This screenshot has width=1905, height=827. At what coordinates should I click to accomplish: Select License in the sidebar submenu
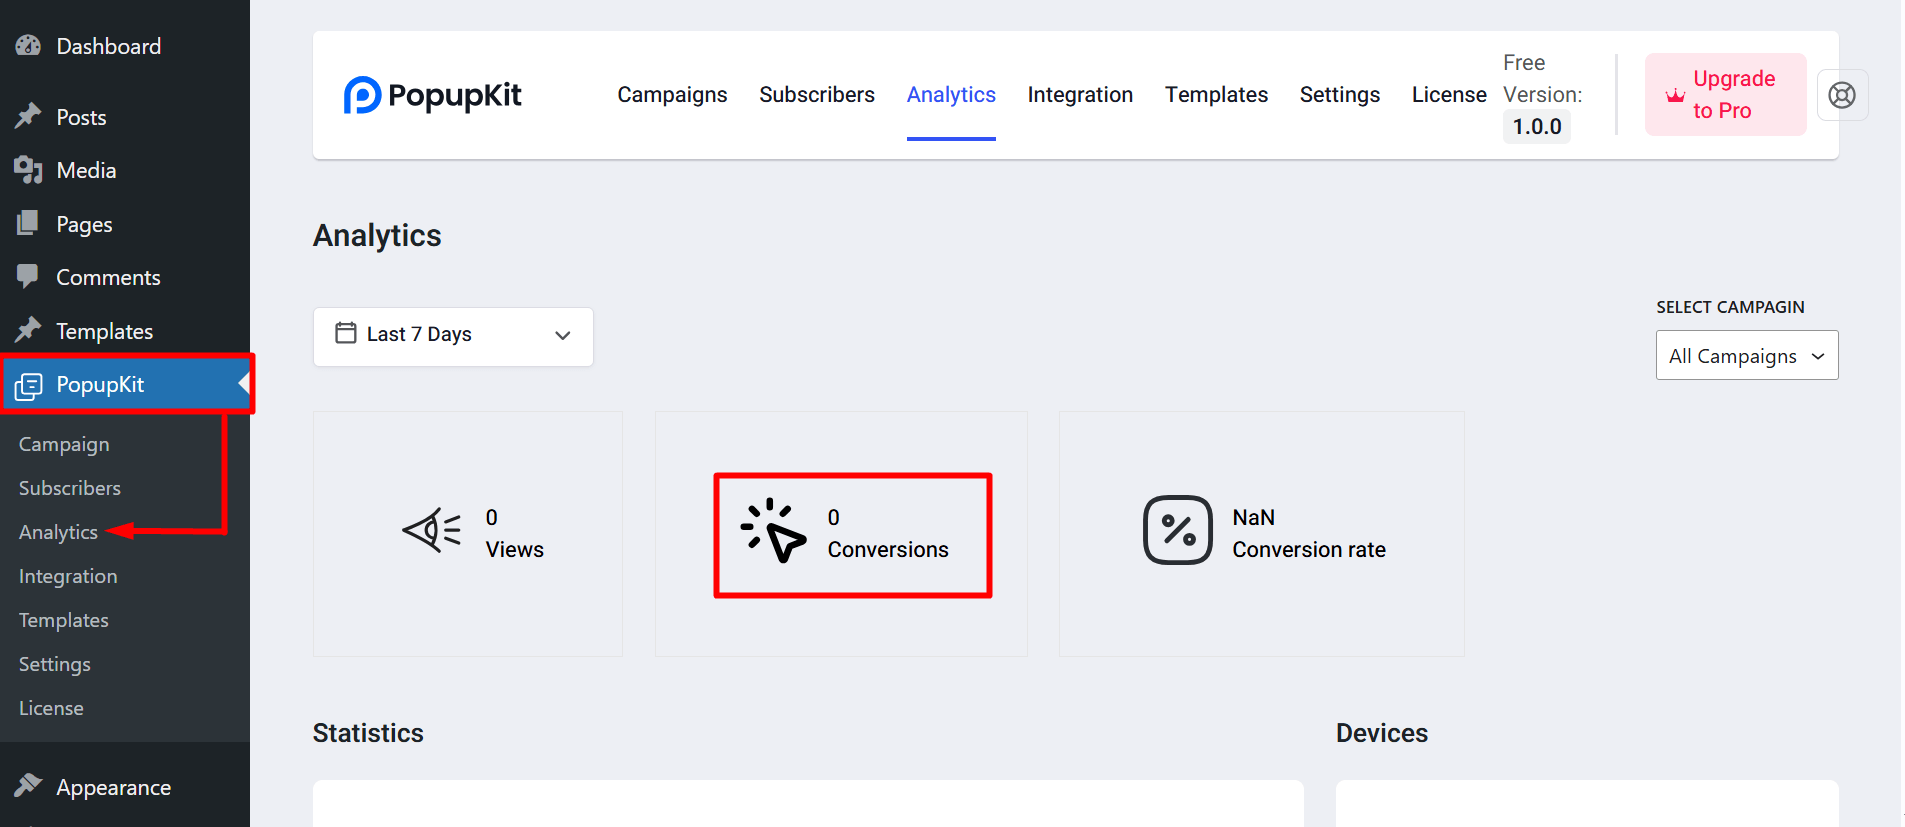[51, 708]
